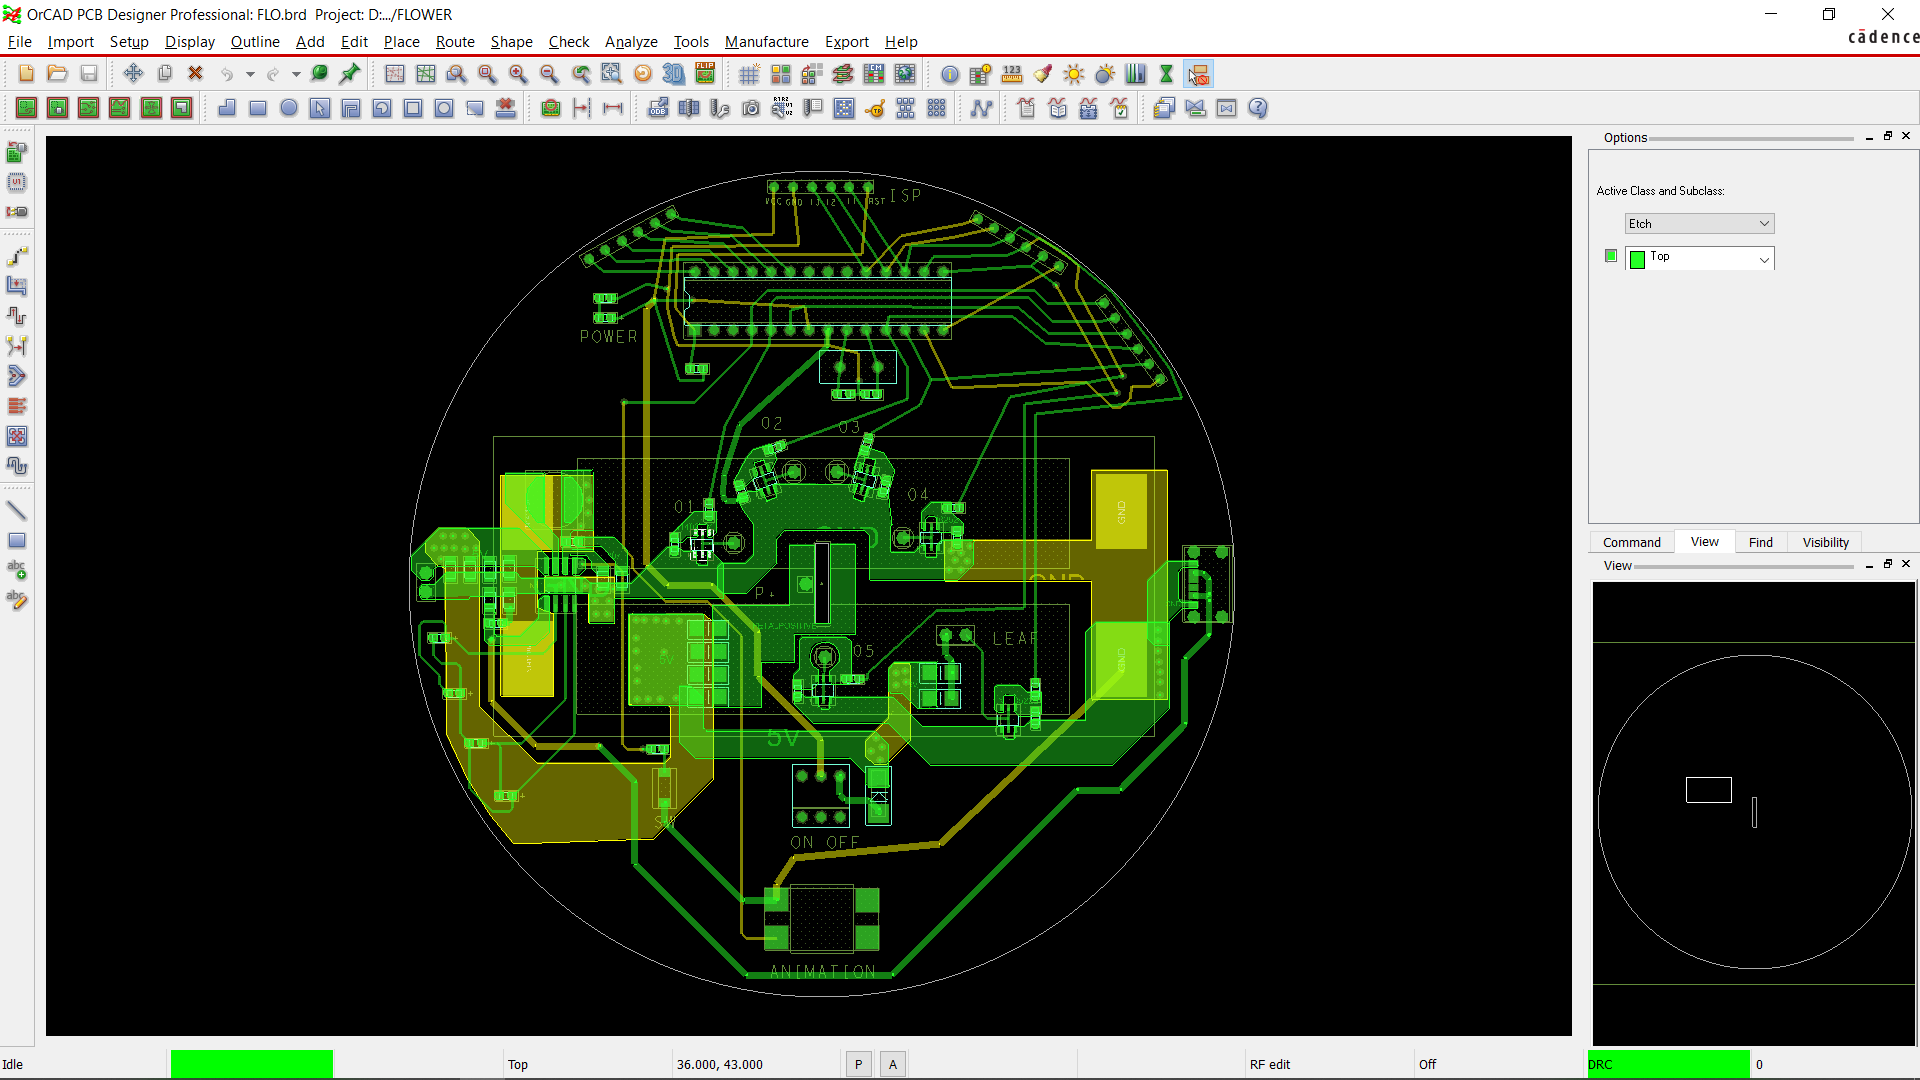The width and height of the screenshot is (1920, 1080).
Task: Click the 3D canvas view icon
Action: 674,74
